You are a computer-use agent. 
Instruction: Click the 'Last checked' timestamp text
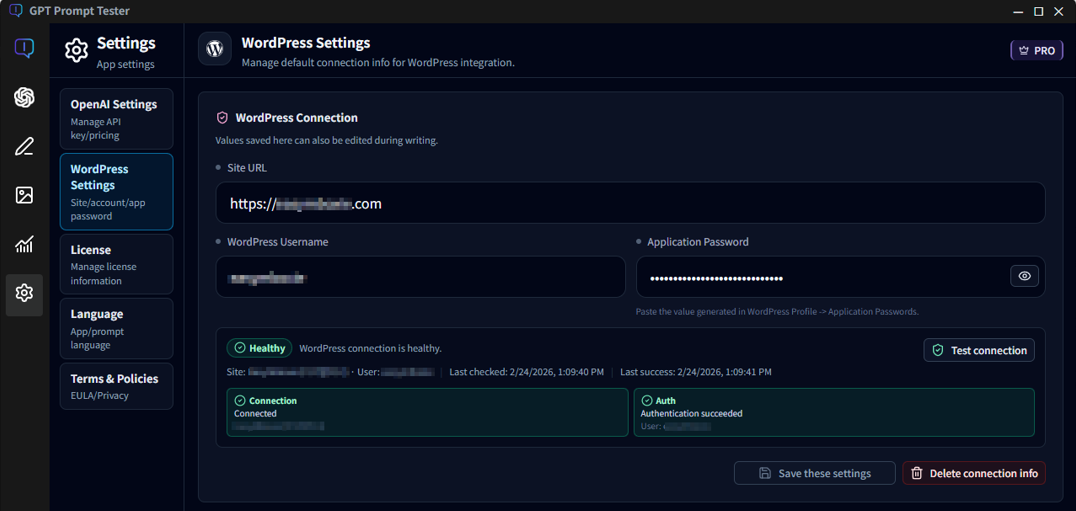coord(526,372)
